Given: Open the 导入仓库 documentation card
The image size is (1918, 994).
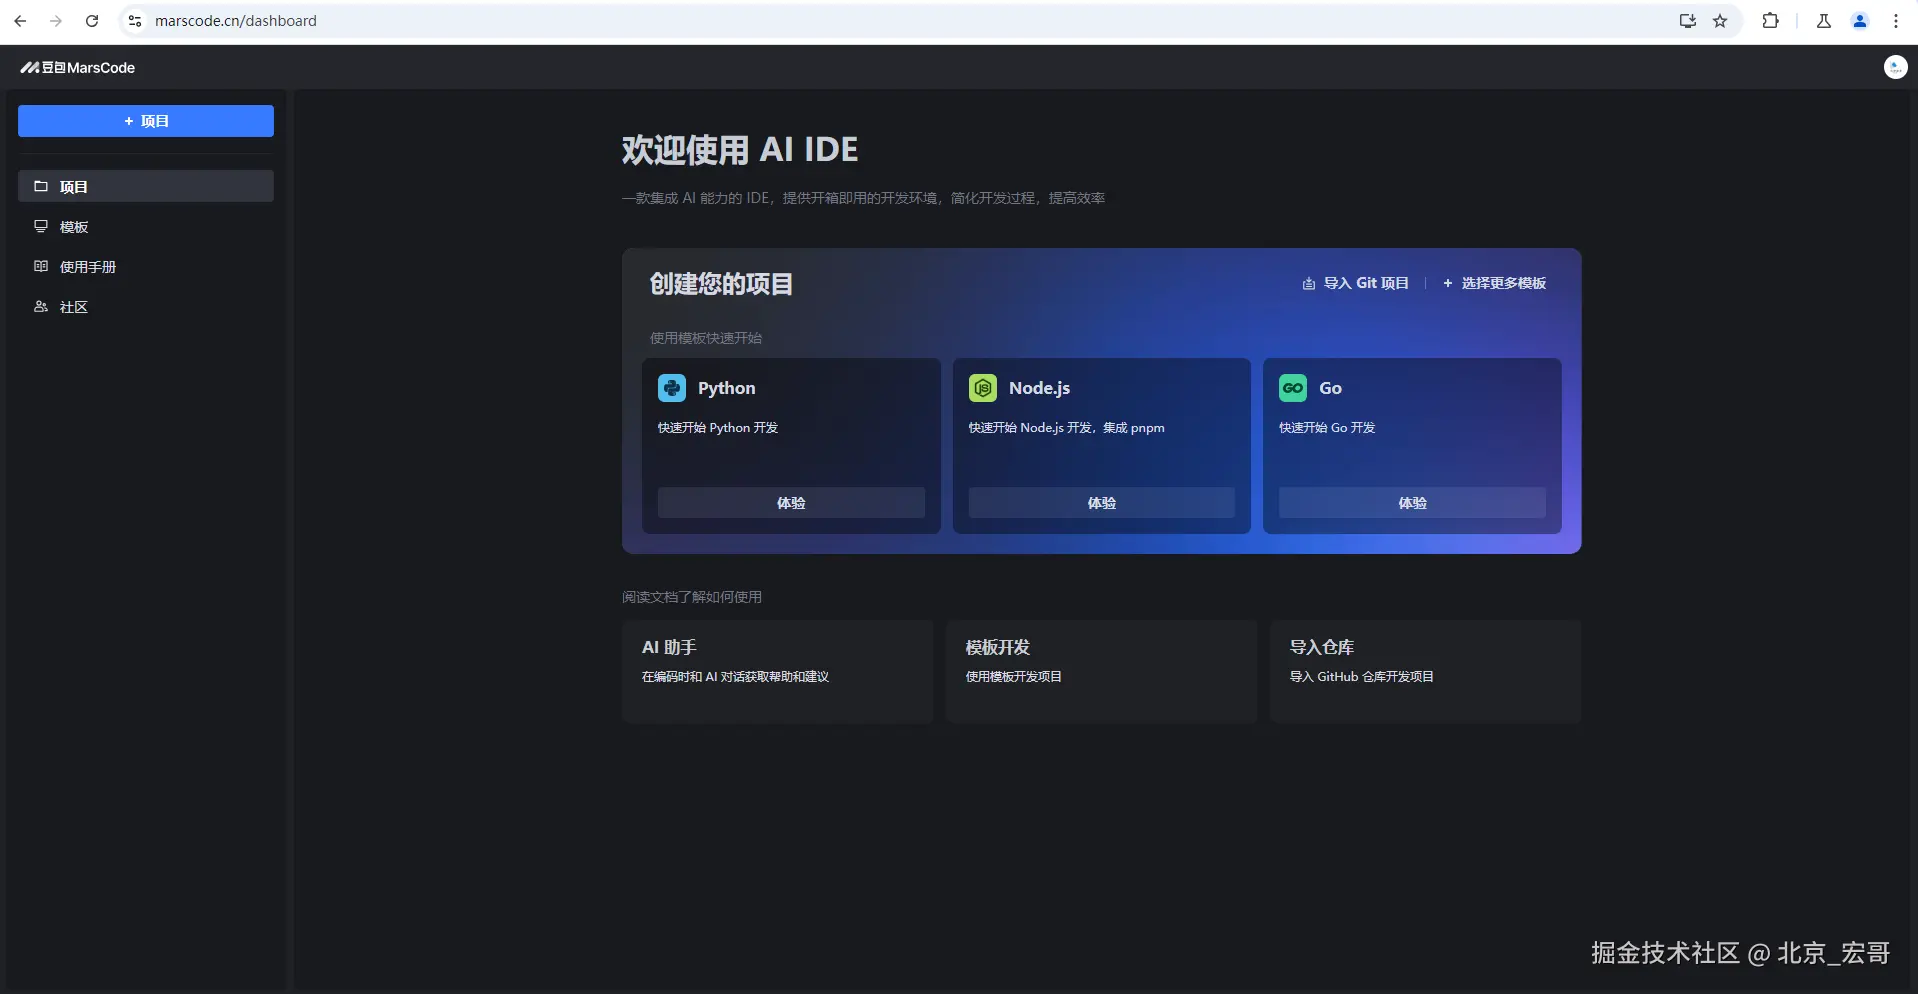Looking at the screenshot, I should [1425, 671].
